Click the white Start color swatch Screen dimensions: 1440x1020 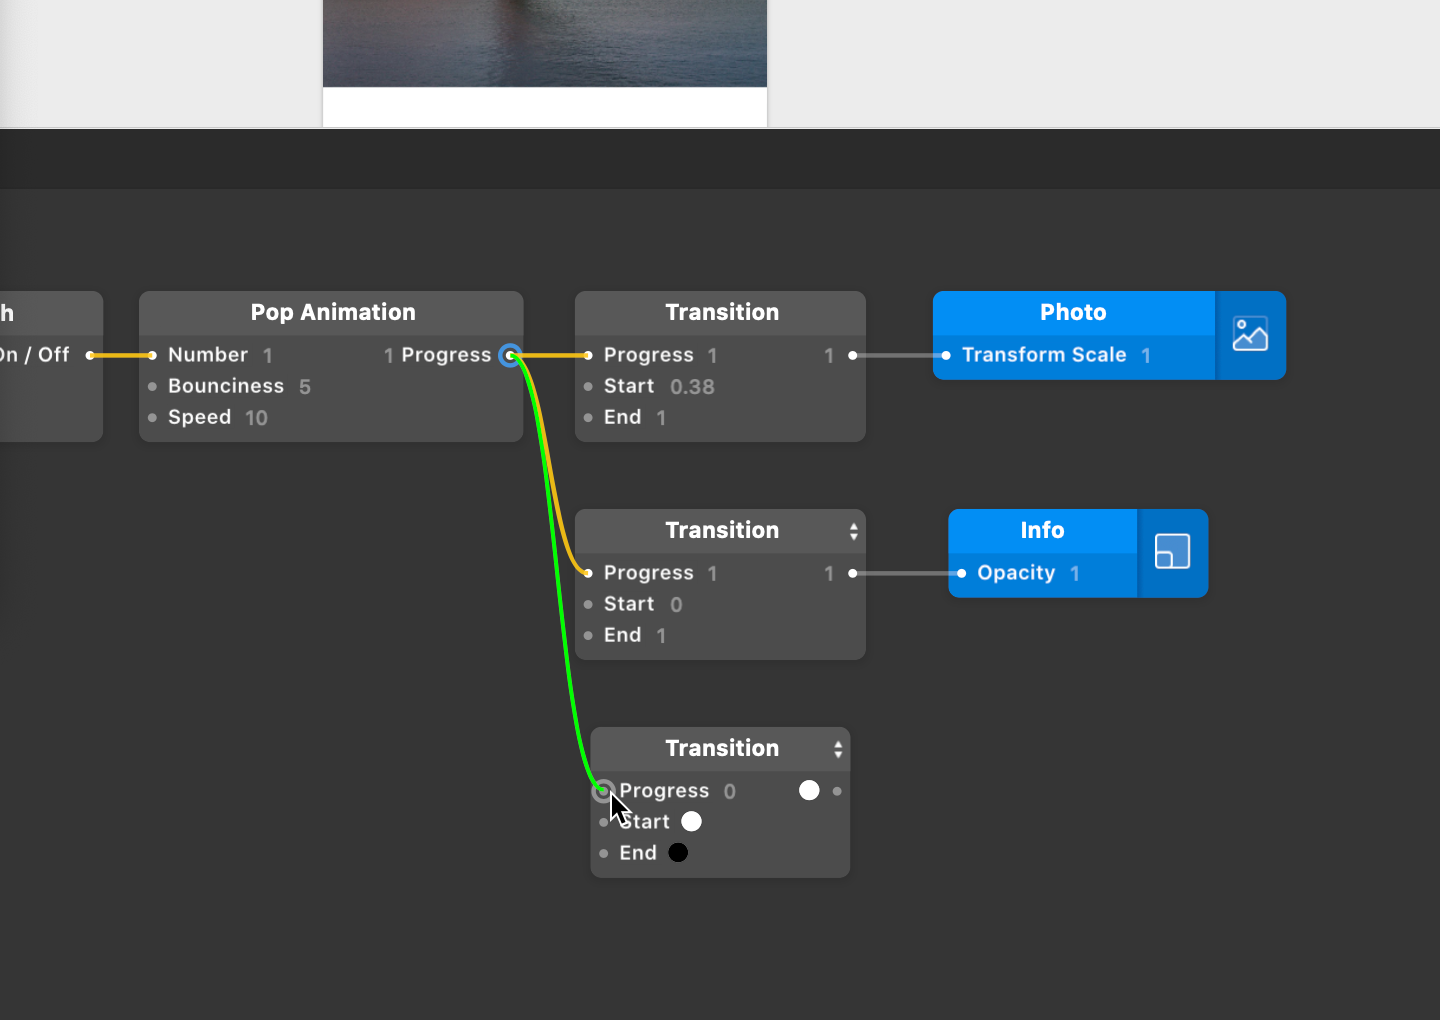[x=691, y=822]
